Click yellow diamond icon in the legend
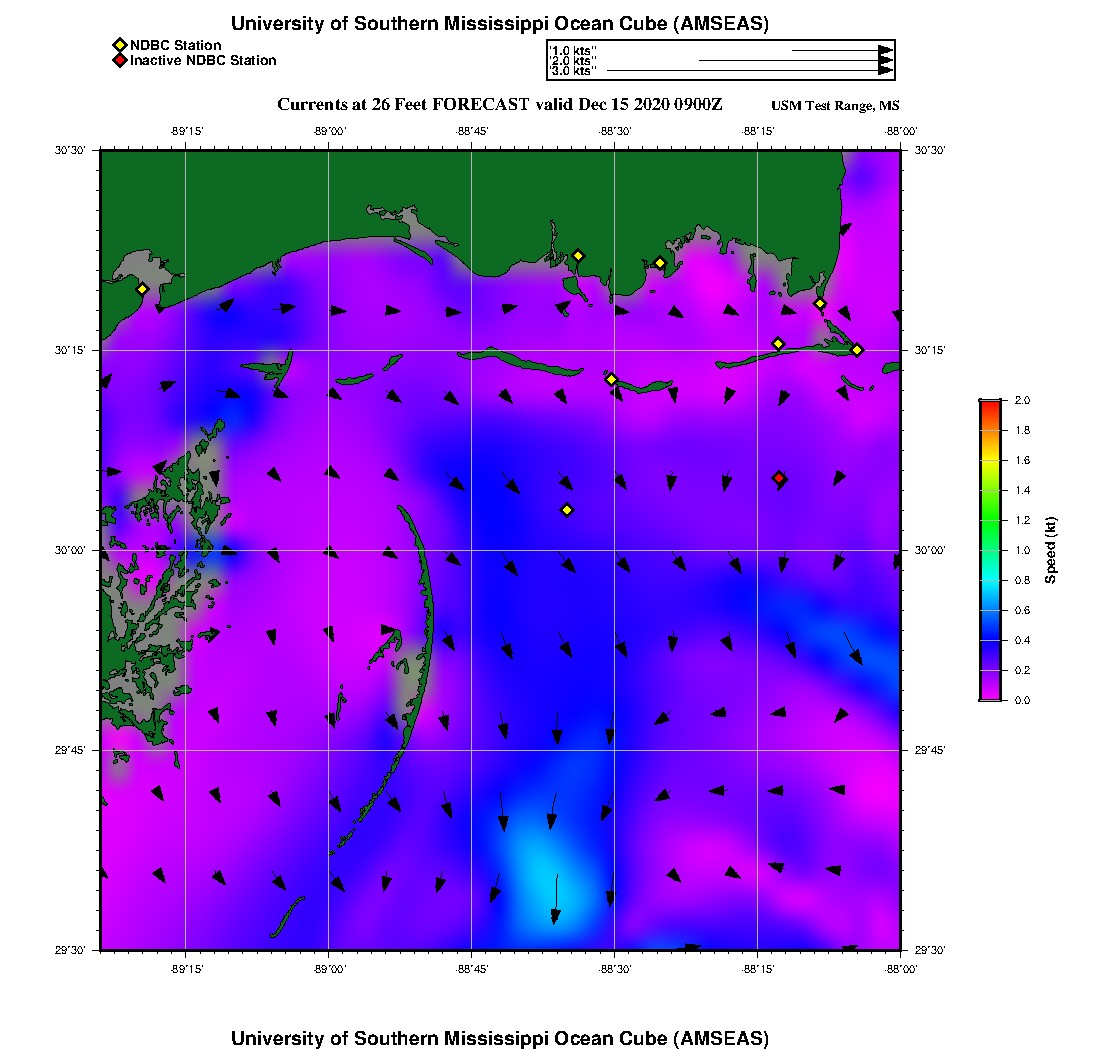Image resolution: width=1100 pixels, height=1050 pixels. pyautogui.click(x=120, y=45)
